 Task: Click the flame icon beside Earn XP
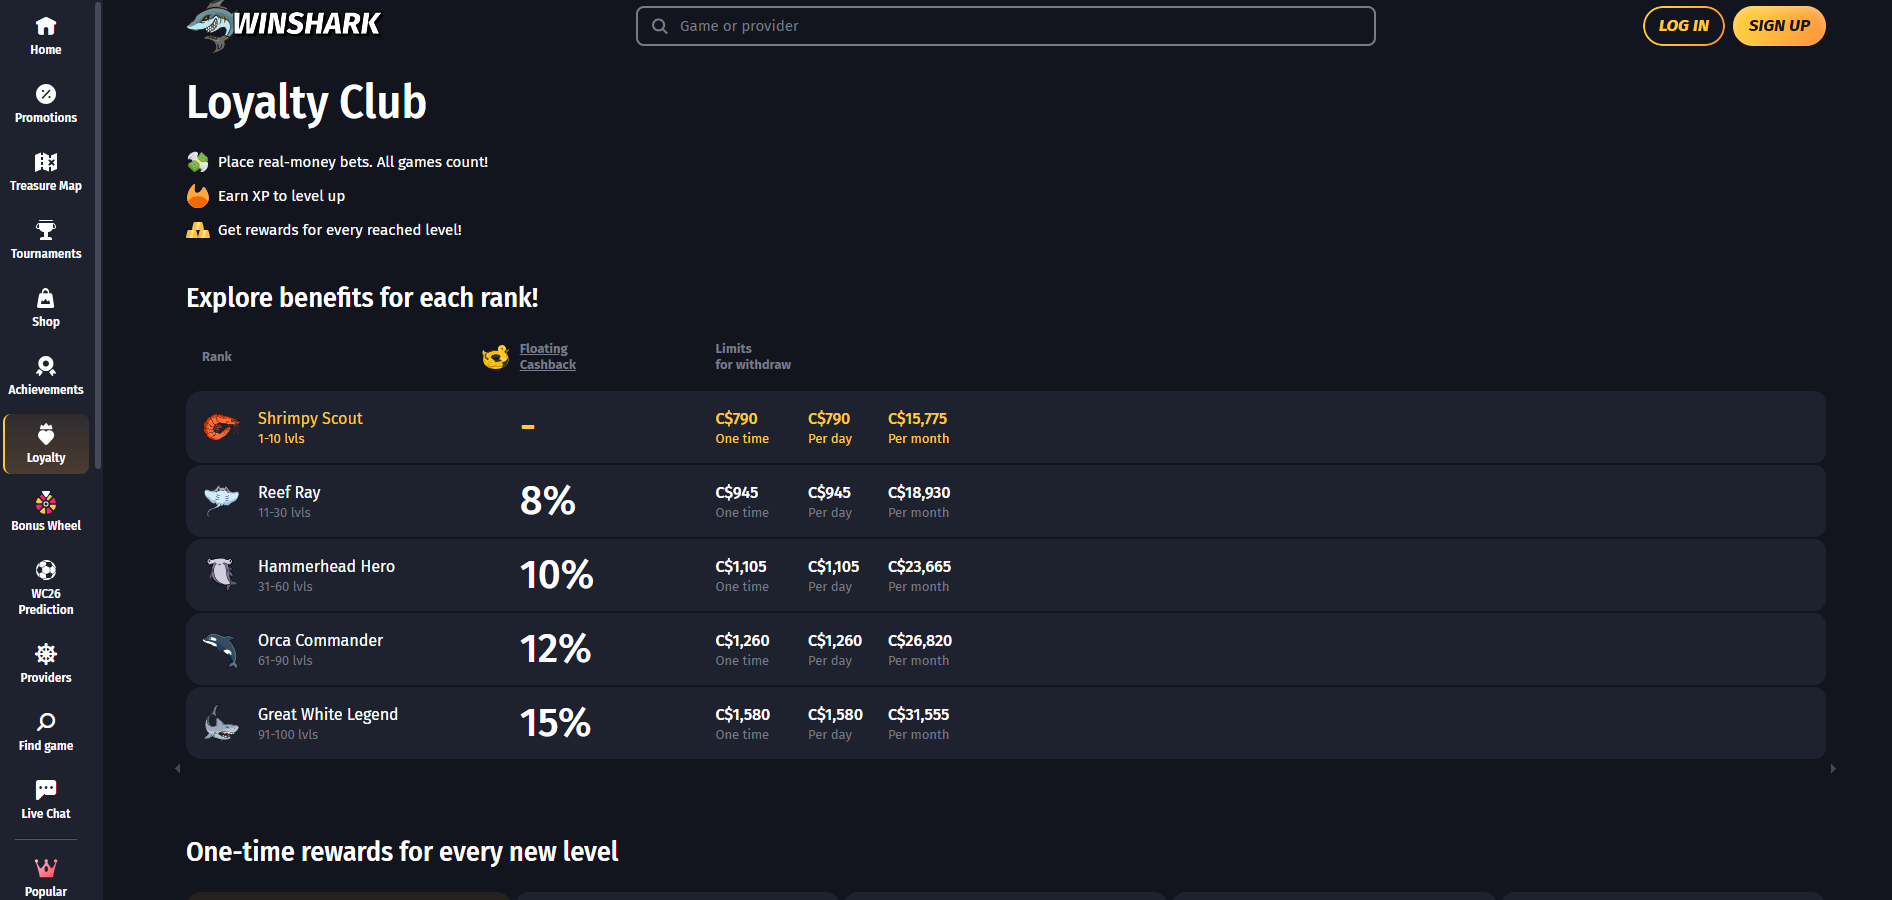pos(198,196)
